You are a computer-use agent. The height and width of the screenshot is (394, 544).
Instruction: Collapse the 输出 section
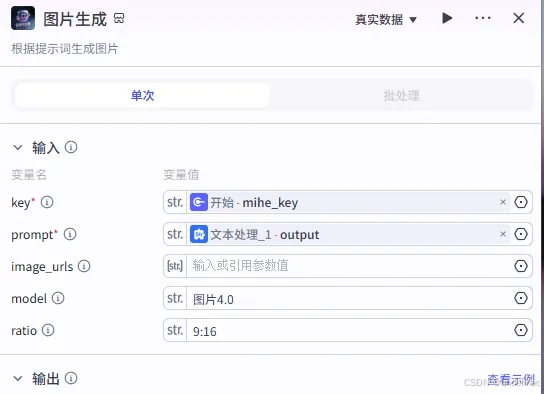[x=18, y=378]
